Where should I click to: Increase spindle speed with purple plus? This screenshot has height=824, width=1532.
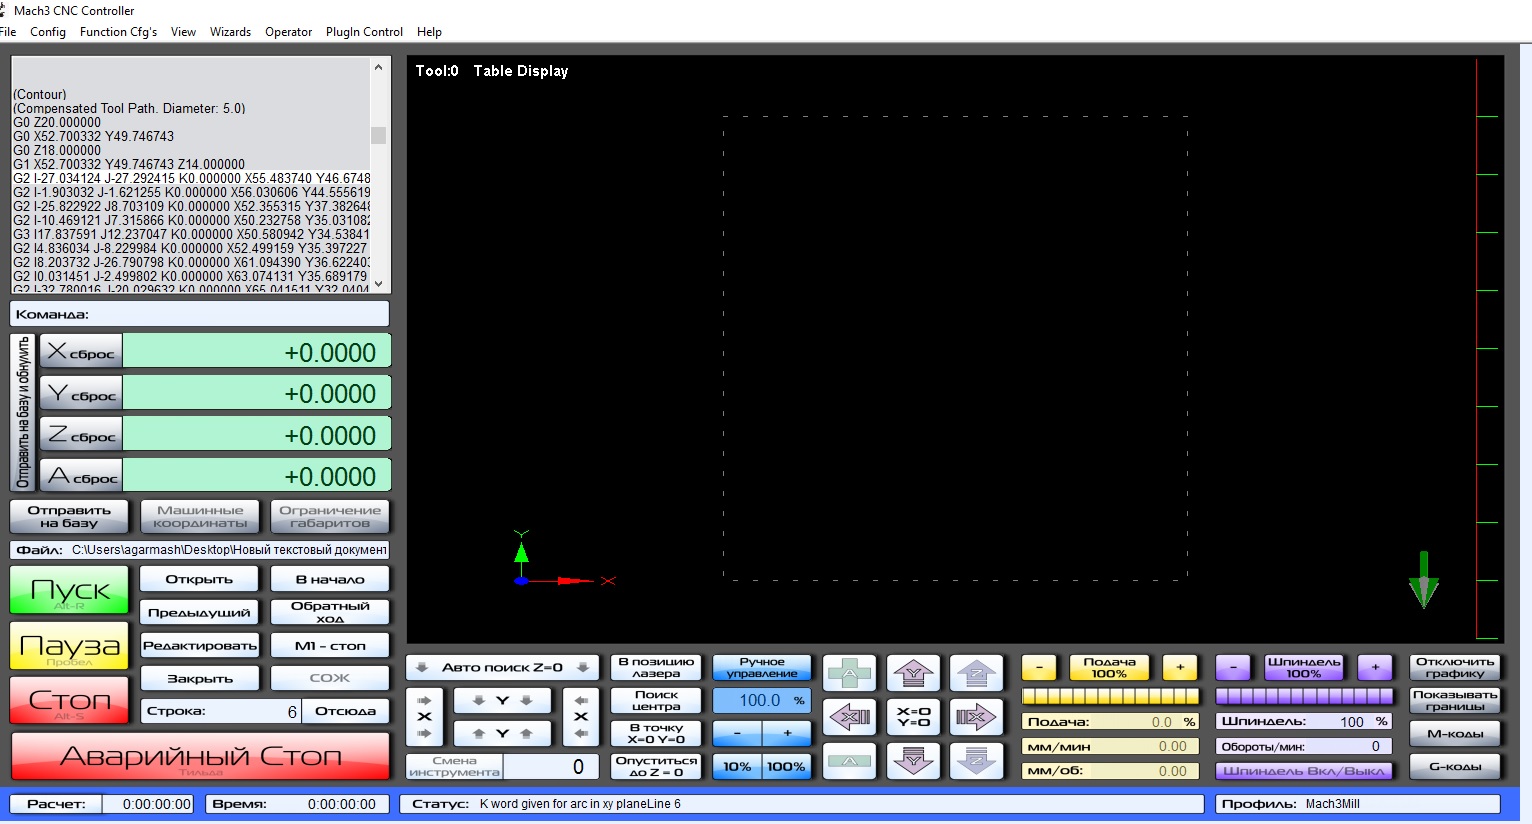point(1375,667)
